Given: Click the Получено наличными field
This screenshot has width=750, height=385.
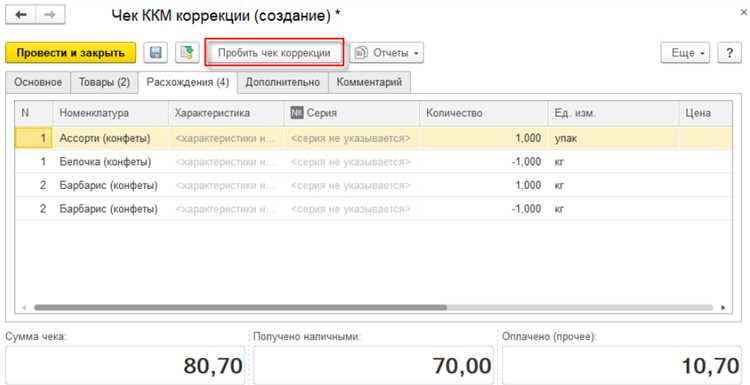Looking at the screenshot, I should 373,366.
